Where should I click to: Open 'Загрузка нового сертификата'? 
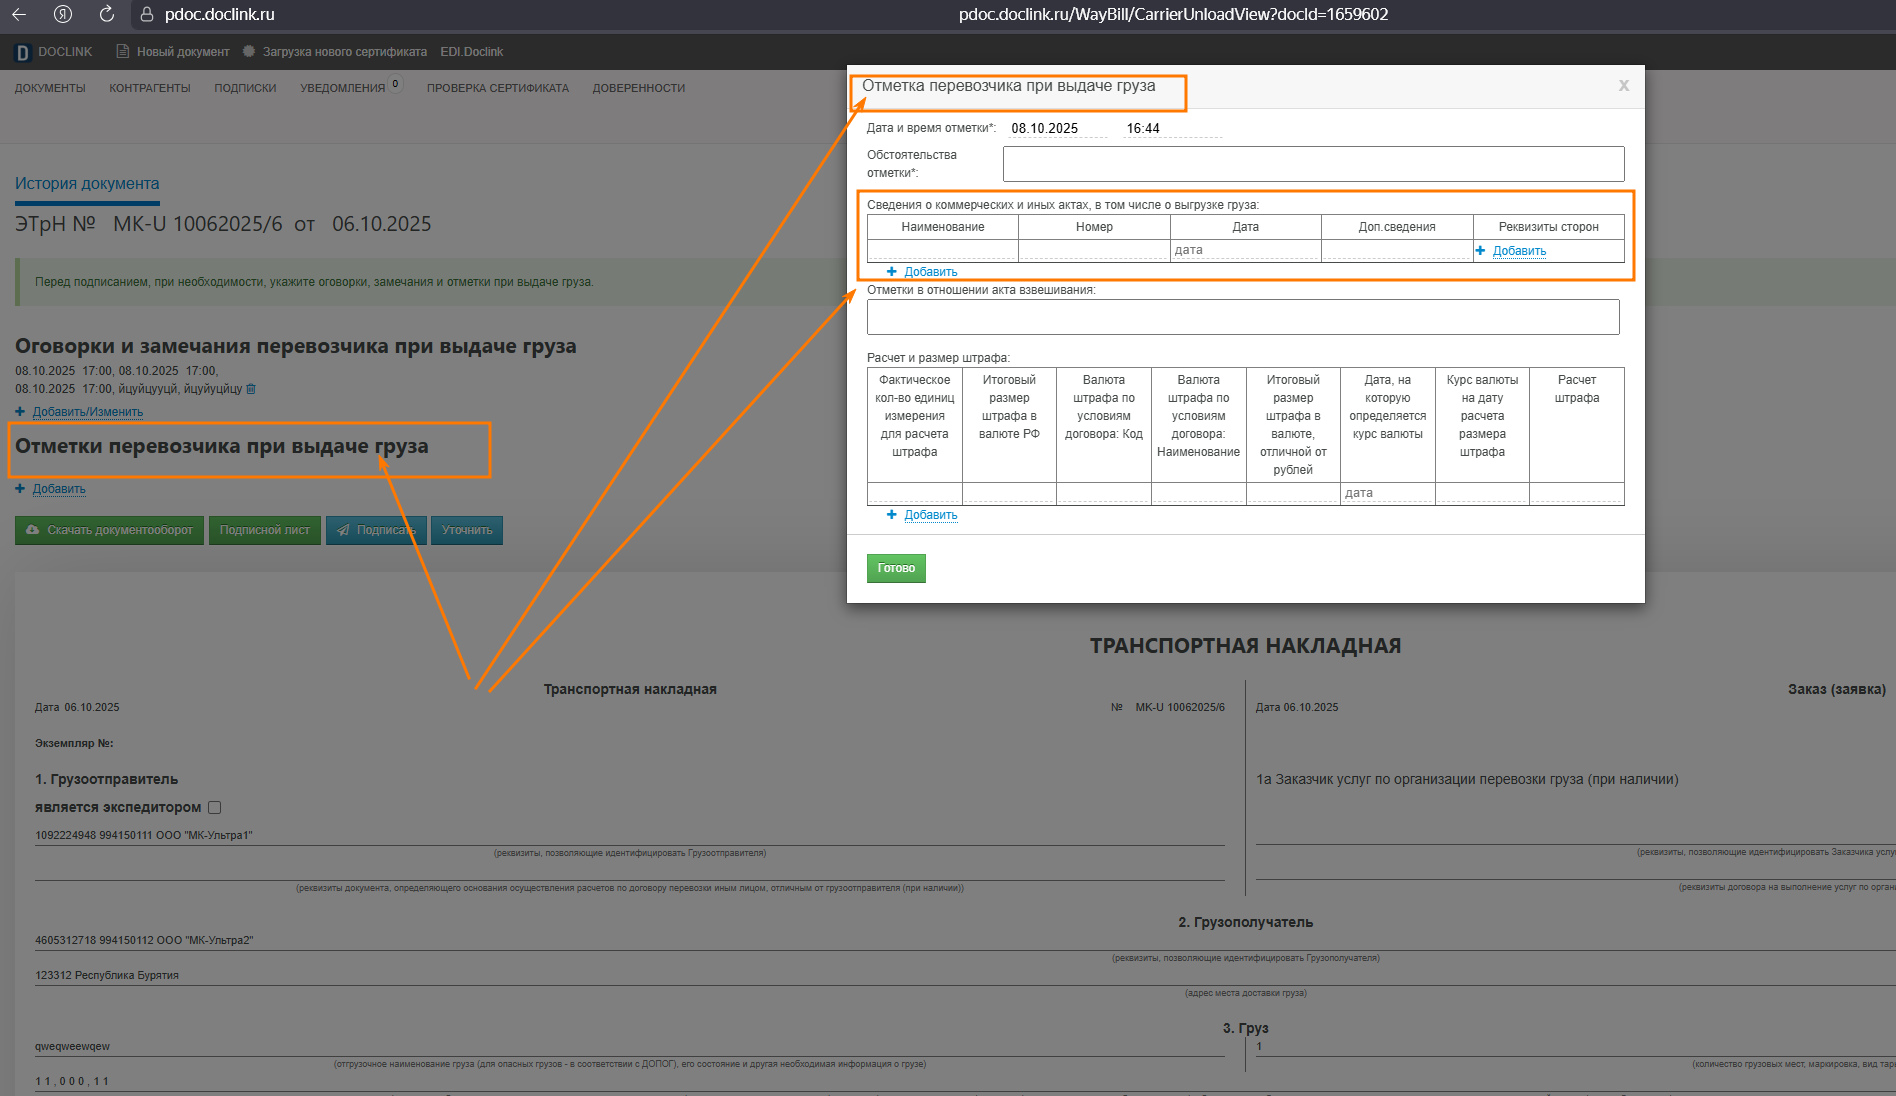click(x=335, y=52)
